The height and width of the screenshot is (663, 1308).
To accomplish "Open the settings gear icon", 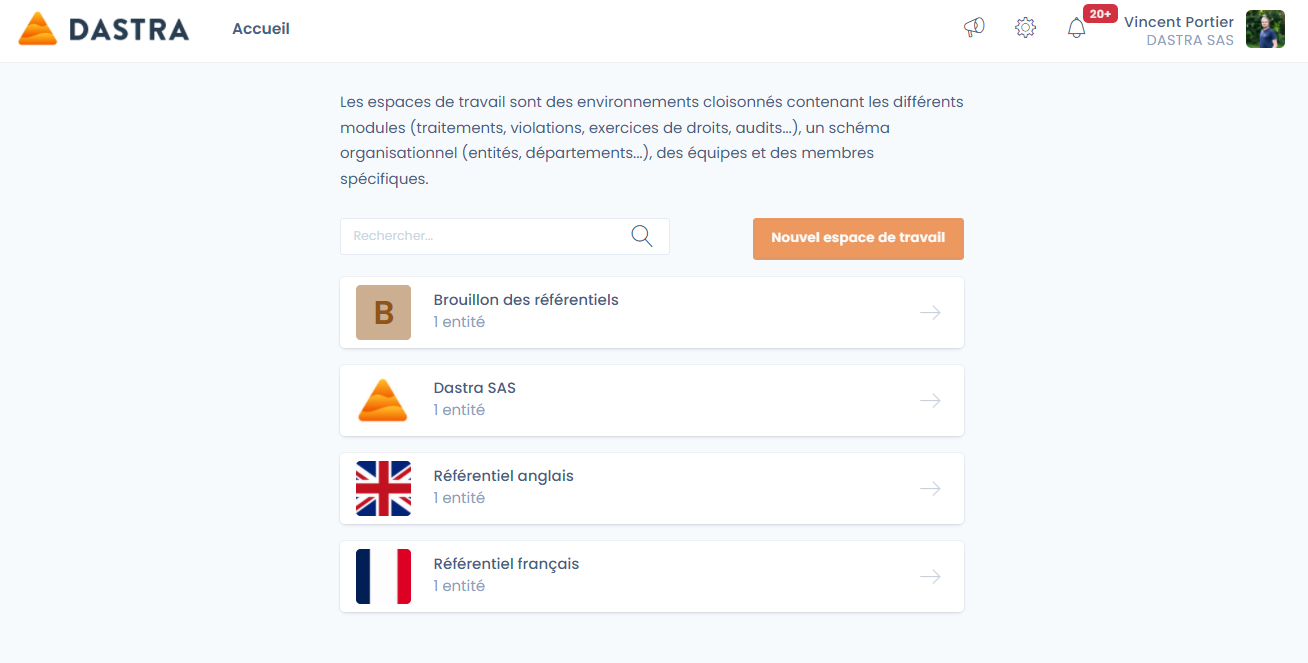I will tap(1025, 28).
